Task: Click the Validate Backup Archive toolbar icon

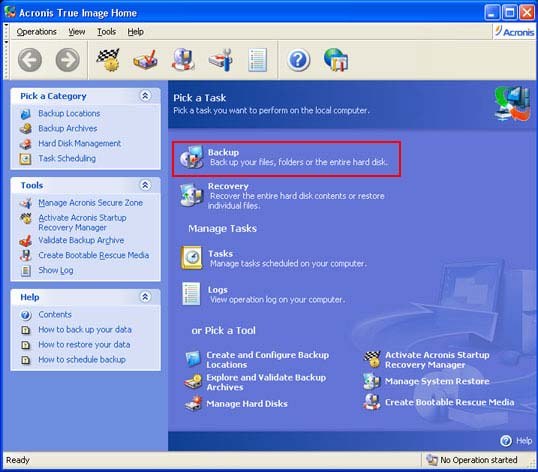Action: [145, 60]
